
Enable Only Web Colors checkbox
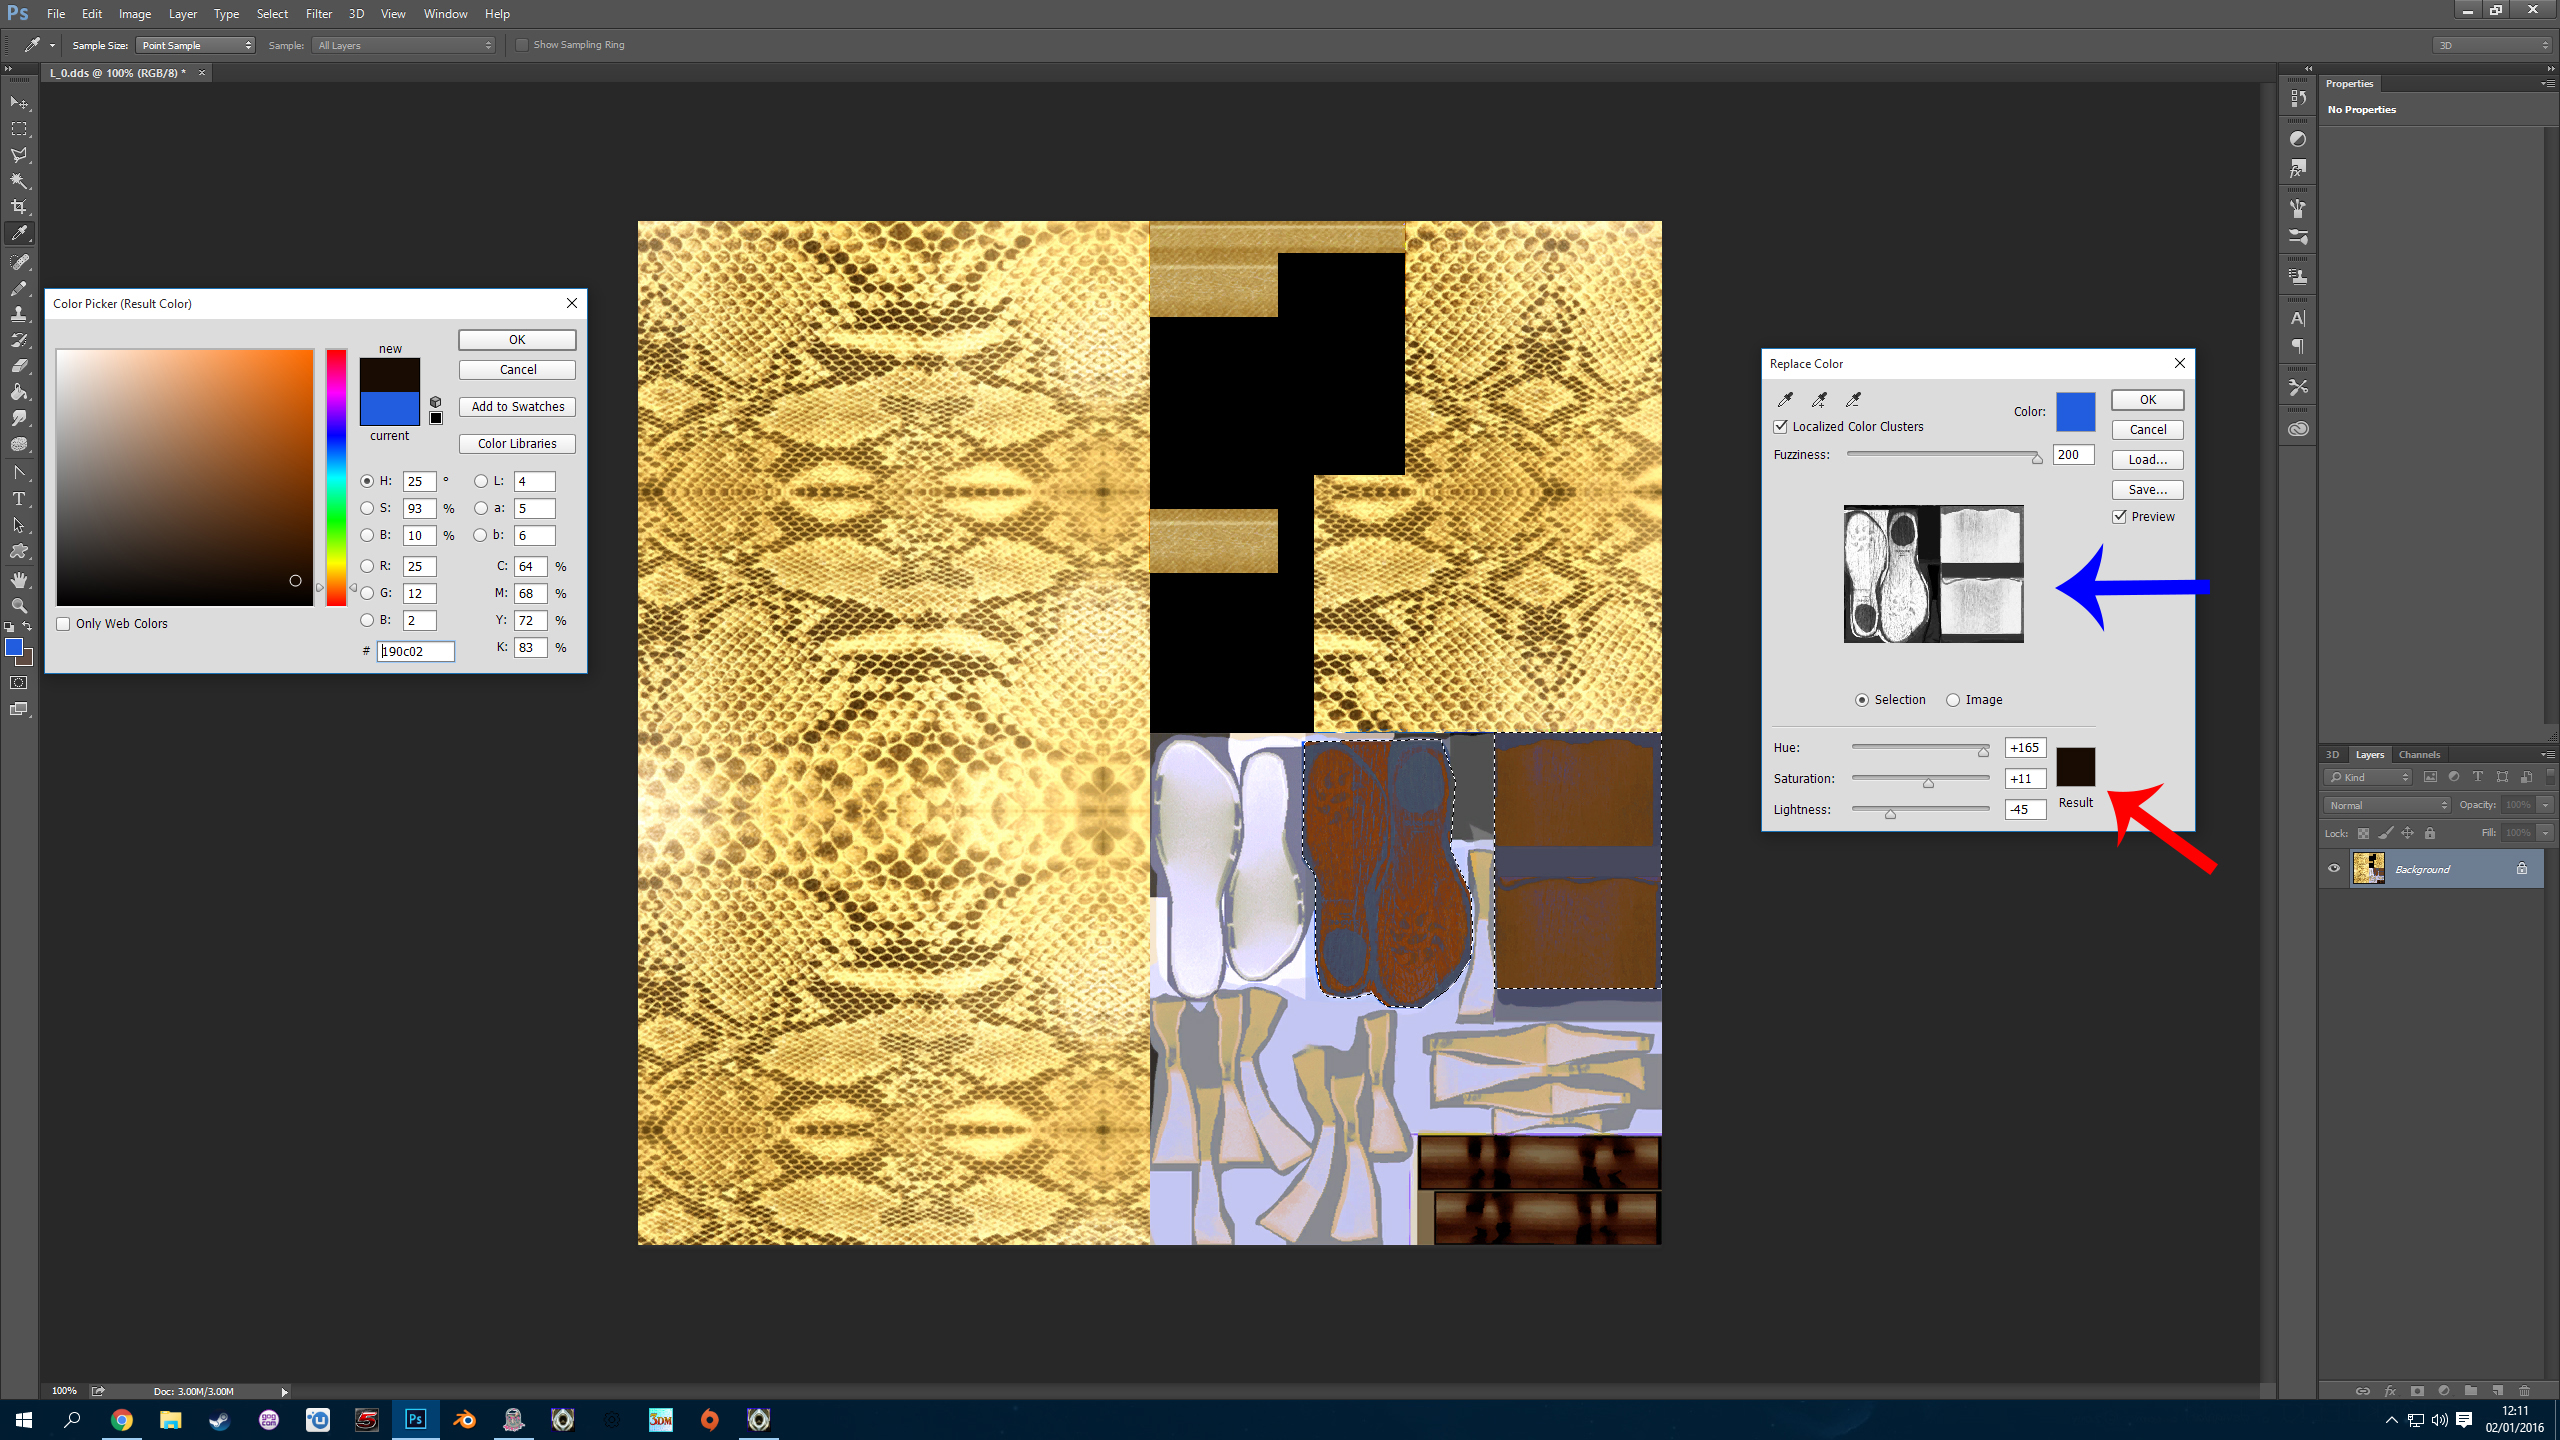(64, 624)
